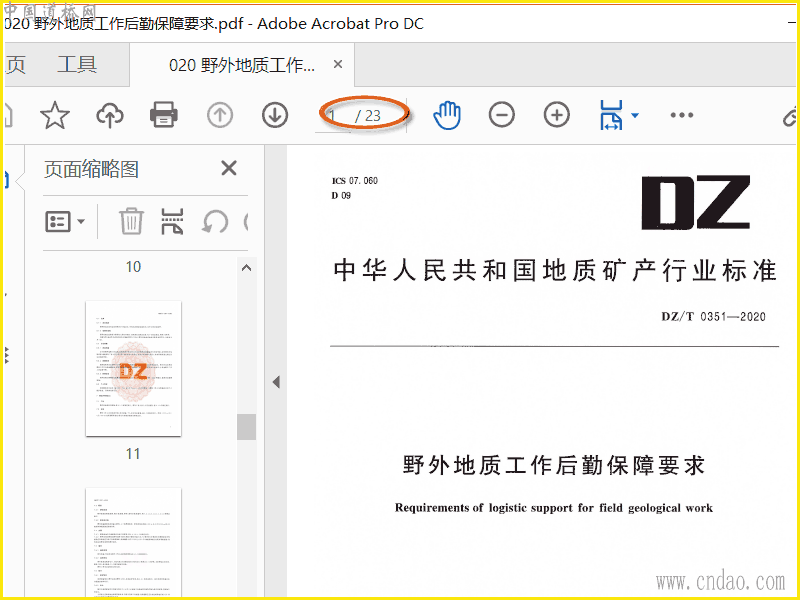800x600 pixels.
Task: Show more tools via three-dot icon
Action: coord(682,115)
